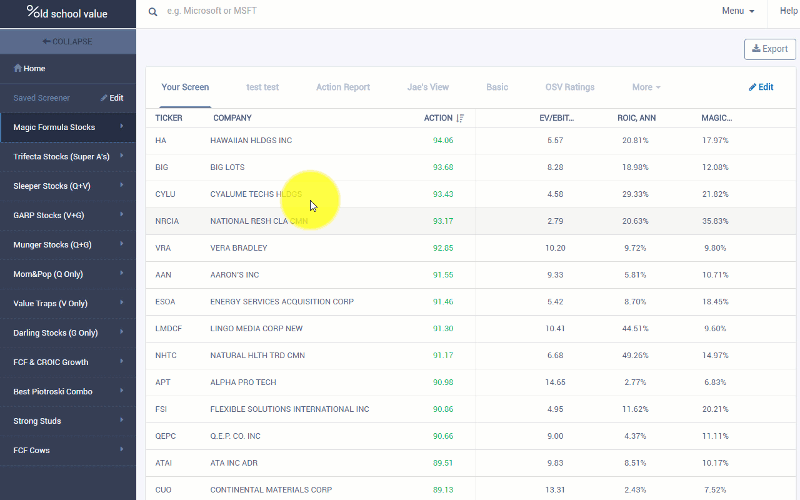
Task: Click company BIG LOTS
Action: coord(228,167)
